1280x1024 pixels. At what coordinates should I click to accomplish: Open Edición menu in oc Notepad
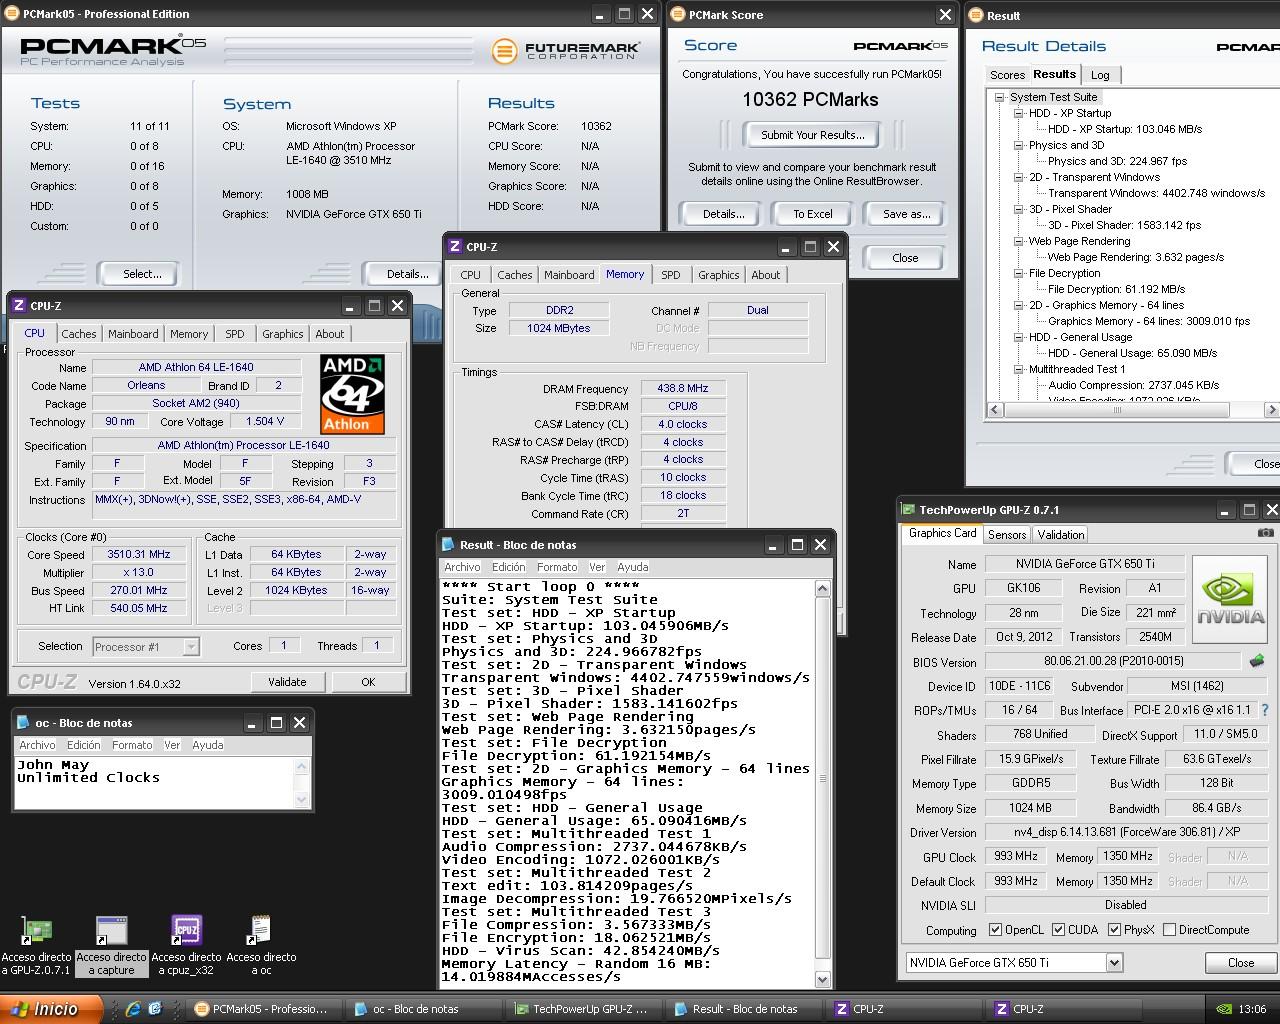point(84,745)
